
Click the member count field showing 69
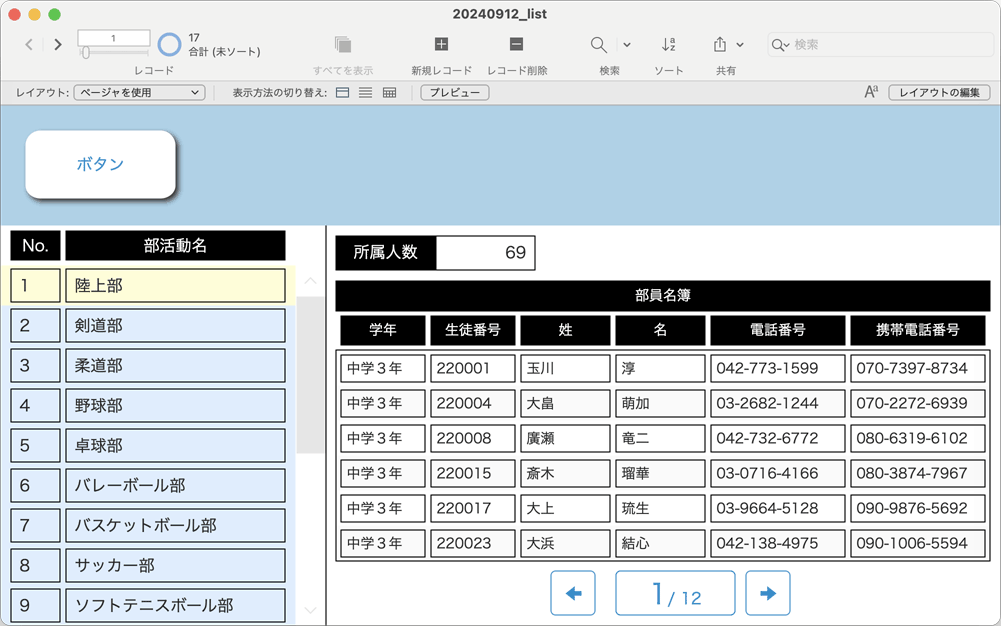[x=485, y=253]
